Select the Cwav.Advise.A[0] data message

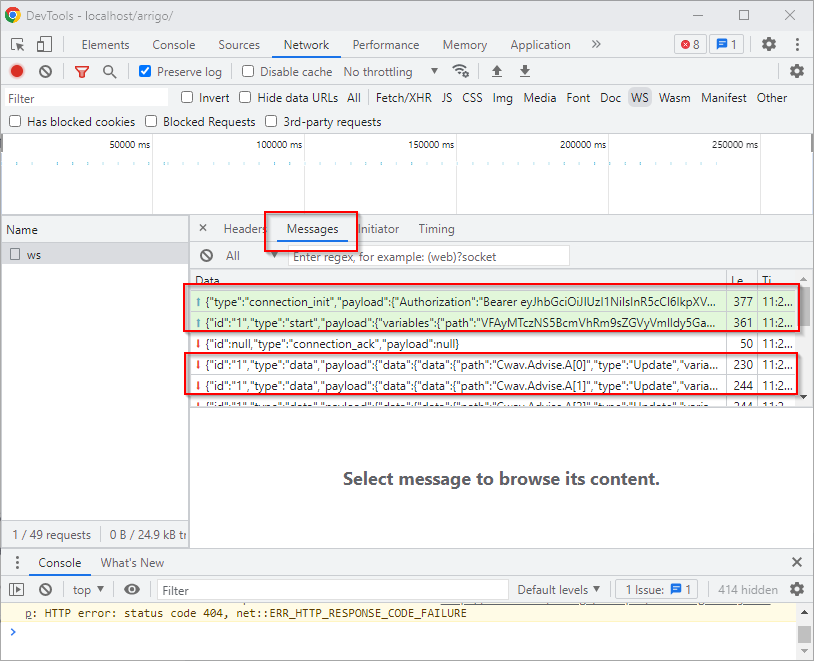coord(491,365)
